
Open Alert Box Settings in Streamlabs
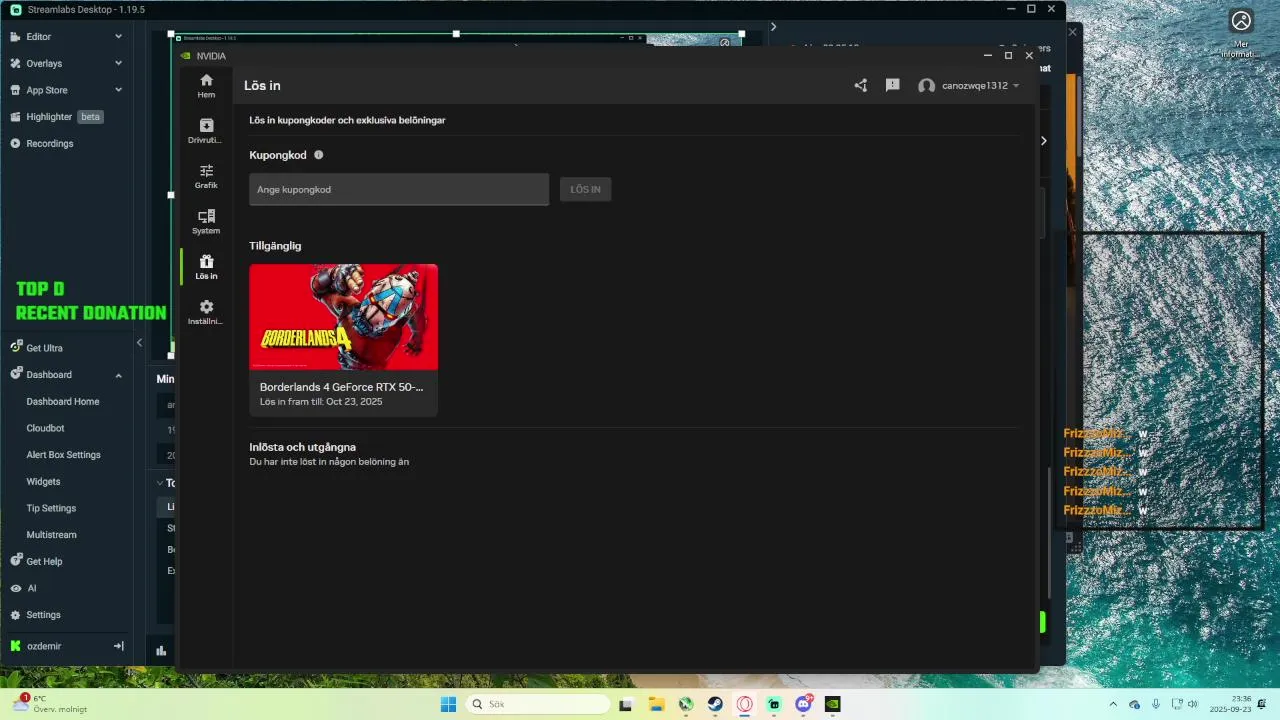(x=63, y=455)
